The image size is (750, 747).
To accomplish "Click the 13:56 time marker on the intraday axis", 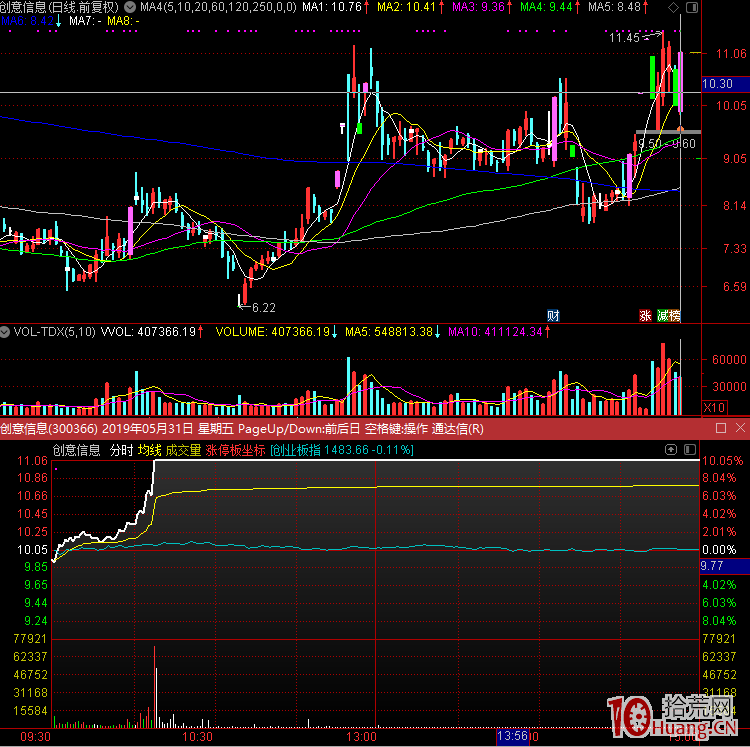I will [x=512, y=736].
